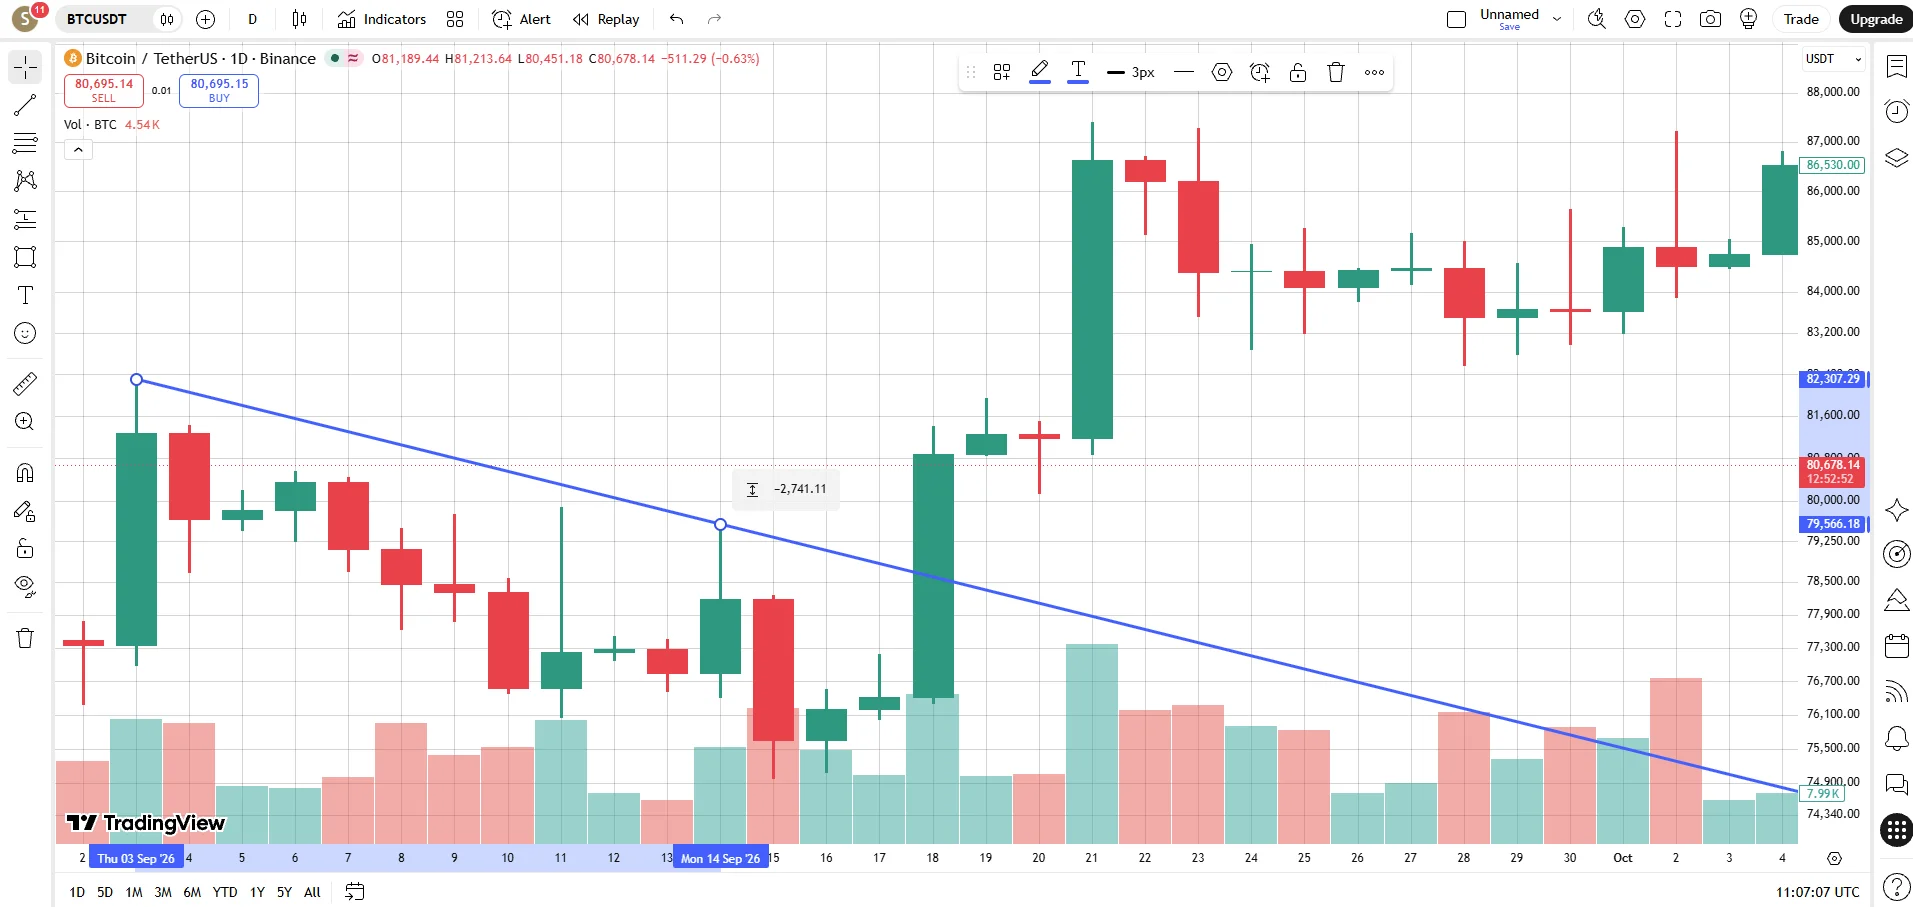
Task: Expand the Unnamed layout dropdown arrow
Action: click(1557, 19)
